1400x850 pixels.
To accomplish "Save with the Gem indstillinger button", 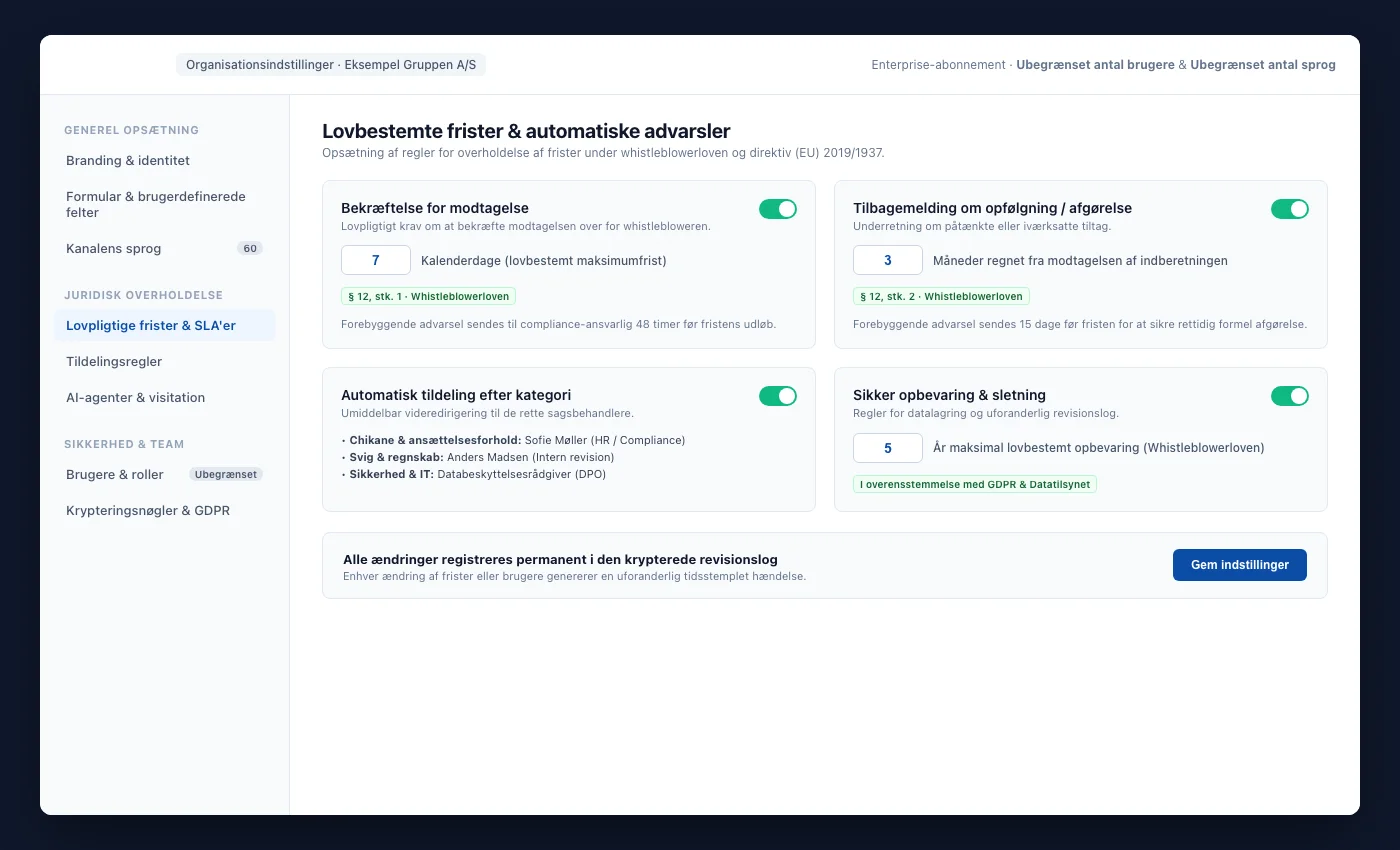I will tap(1240, 565).
